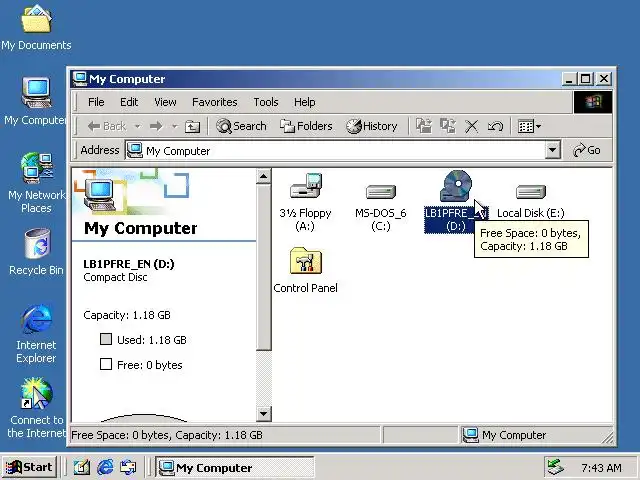Click the Copy To toolbar icon
The width and height of the screenshot is (640, 480).
pos(448,126)
